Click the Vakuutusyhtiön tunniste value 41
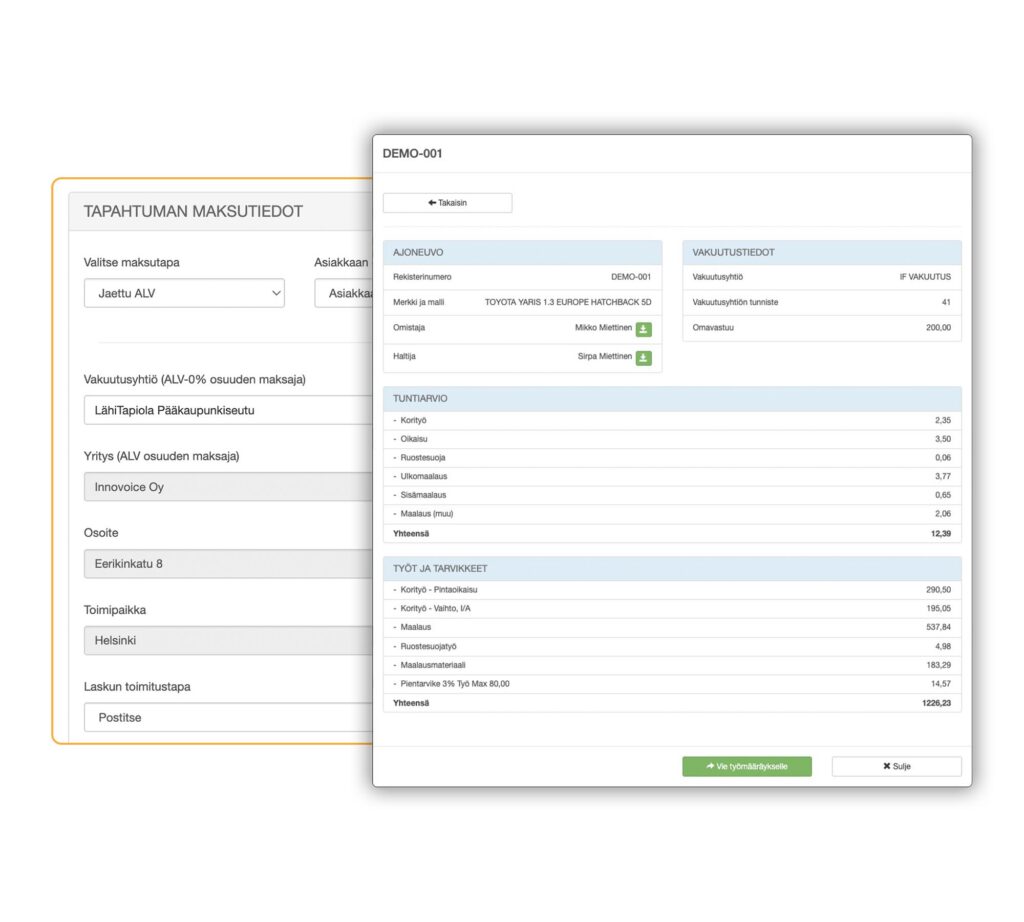 946,302
